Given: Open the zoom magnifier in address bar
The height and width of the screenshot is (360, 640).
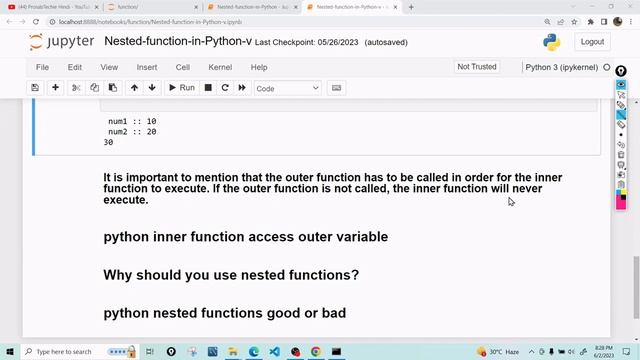Looking at the screenshot, I should click(547, 22).
